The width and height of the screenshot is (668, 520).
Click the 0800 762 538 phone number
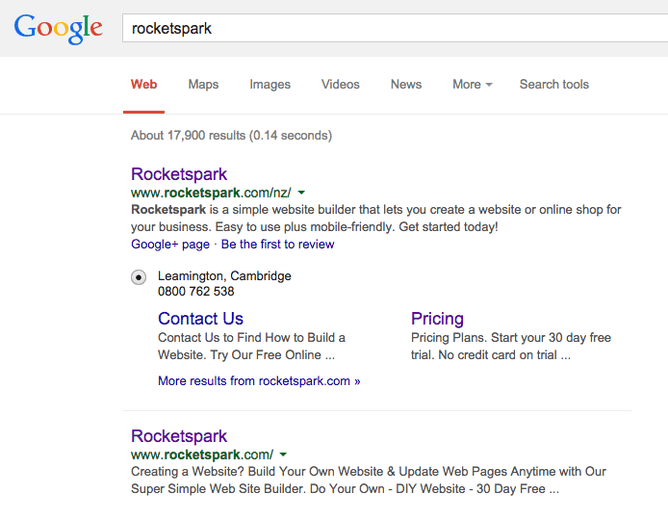point(196,292)
